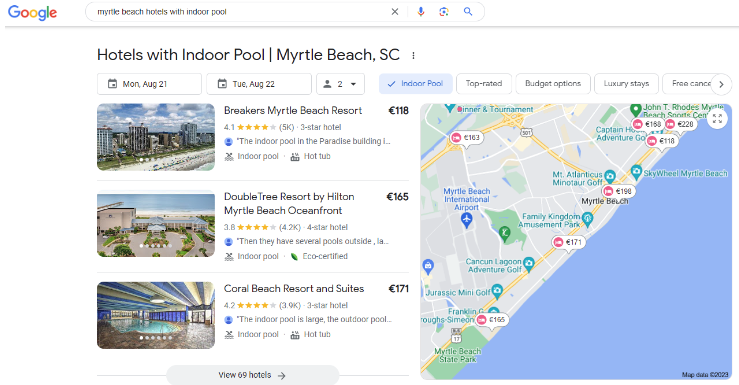Open Breakers Myrtle Beach Resort listing
739x385 pixels.
tap(293, 111)
